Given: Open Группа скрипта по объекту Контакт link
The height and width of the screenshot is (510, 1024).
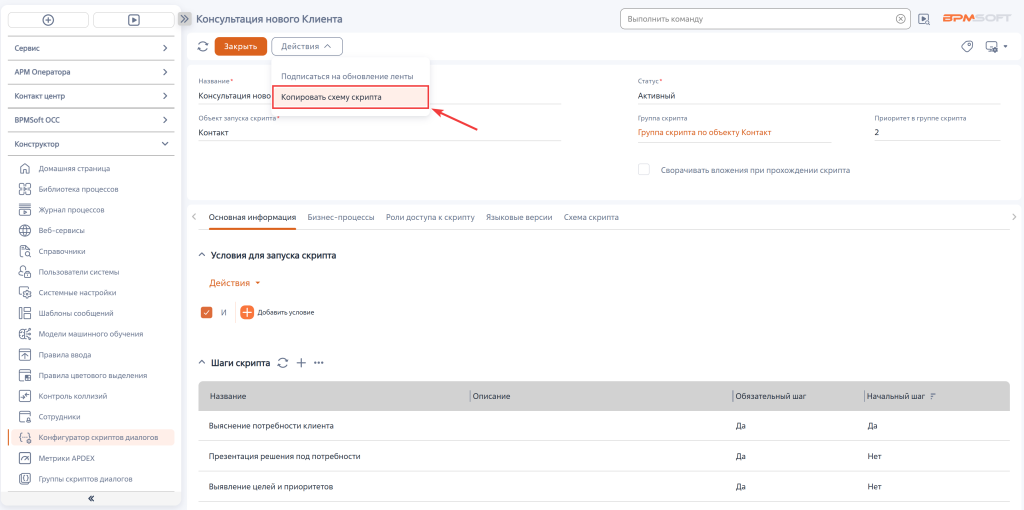Looking at the screenshot, I should pyautogui.click(x=705, y=132).
